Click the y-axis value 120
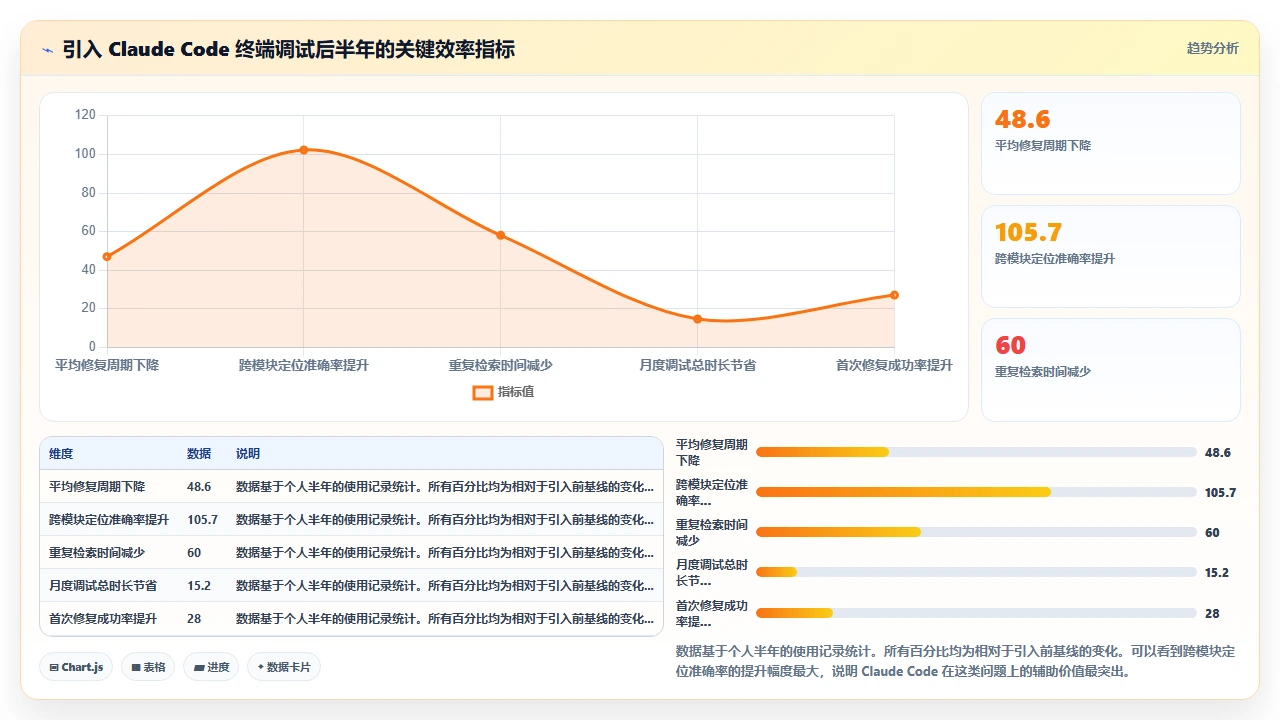1280x720 pixels. [85, 115]
